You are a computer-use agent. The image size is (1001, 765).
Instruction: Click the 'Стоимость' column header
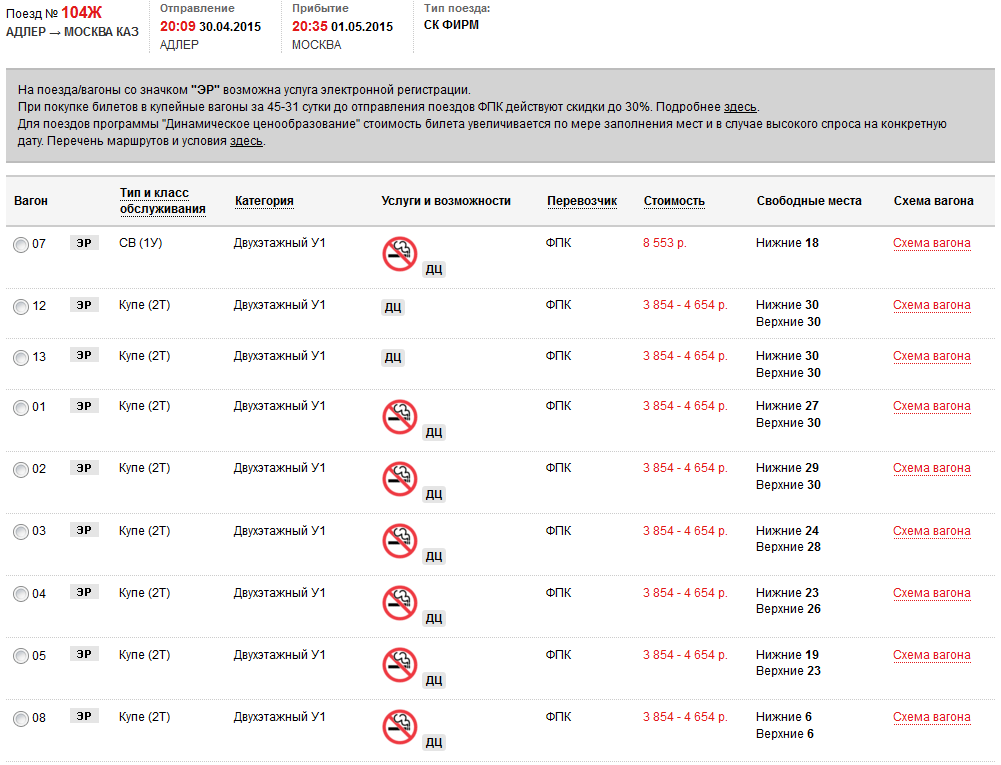coord(674,201)
